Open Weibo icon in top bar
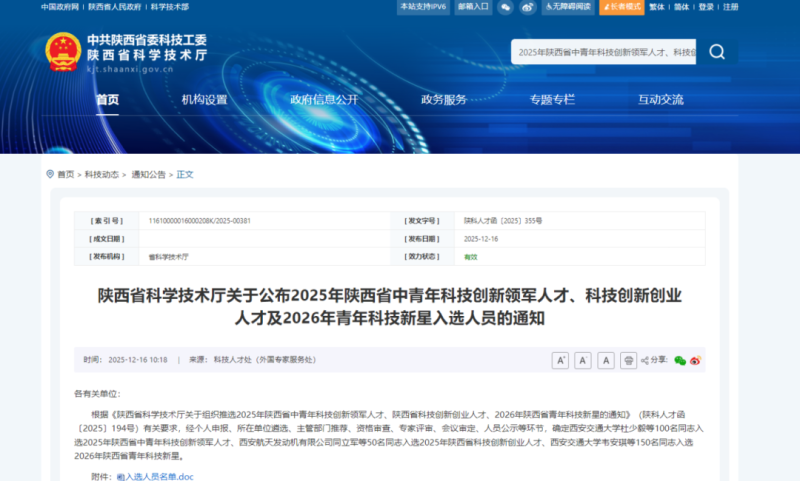Image resolution: width=800 pixels, height=481 pixels. coord(529,7)
